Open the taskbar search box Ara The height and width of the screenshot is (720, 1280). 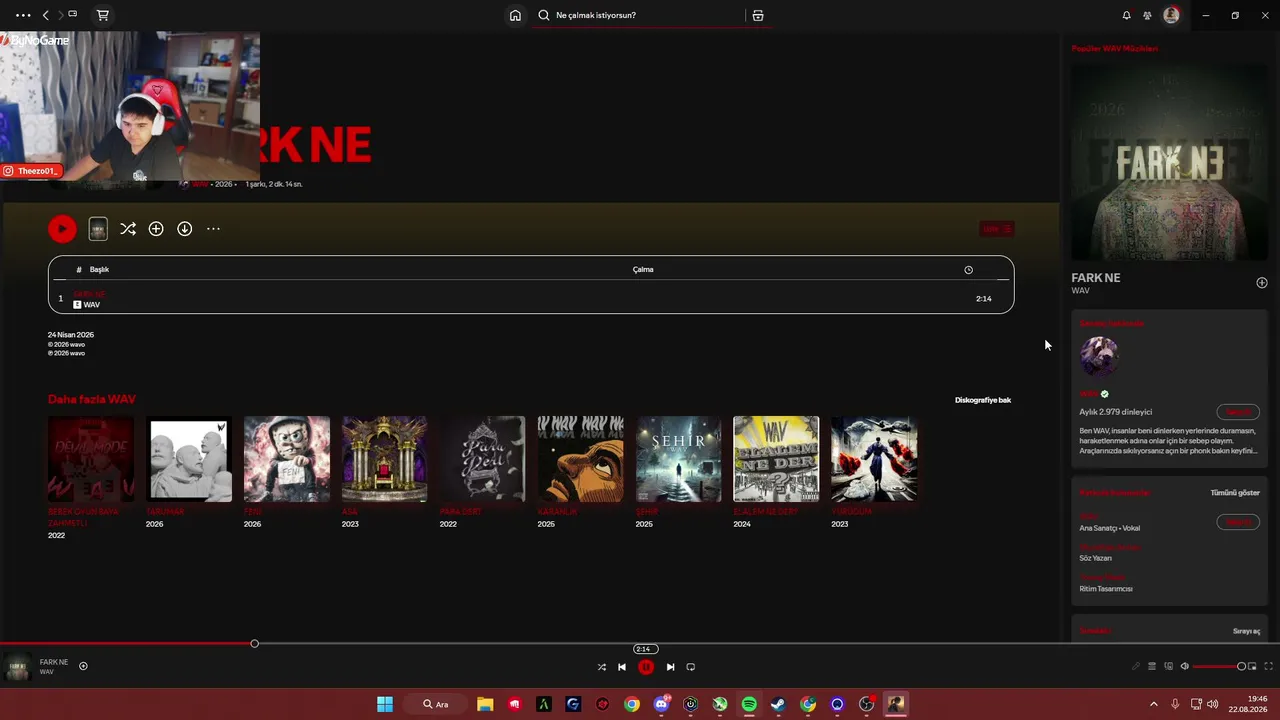(x=435, y=704)
